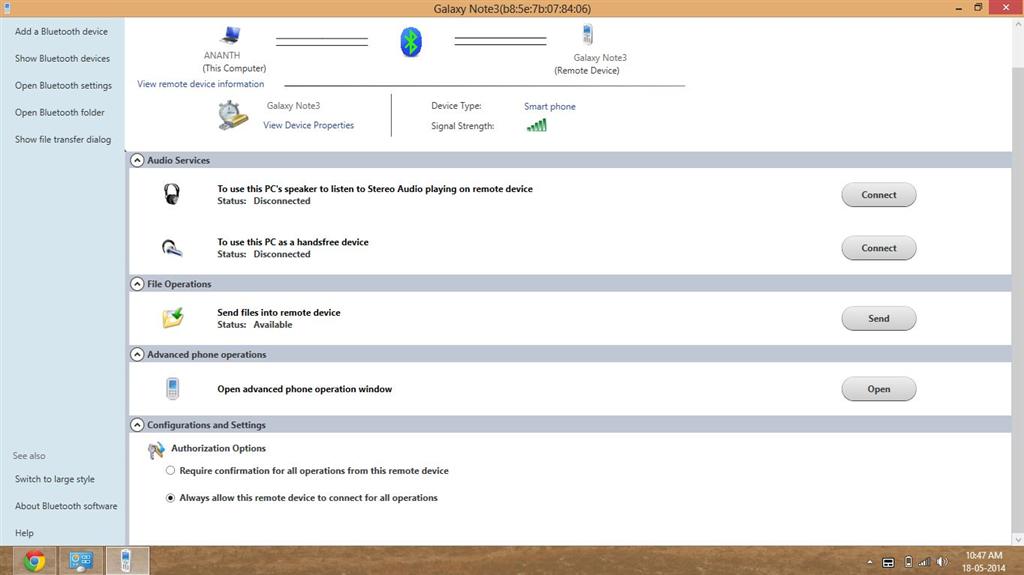This screenshot has width=1024, height=575.
Task: Click Show Bluetooth devices
Action: click(62, 58)
